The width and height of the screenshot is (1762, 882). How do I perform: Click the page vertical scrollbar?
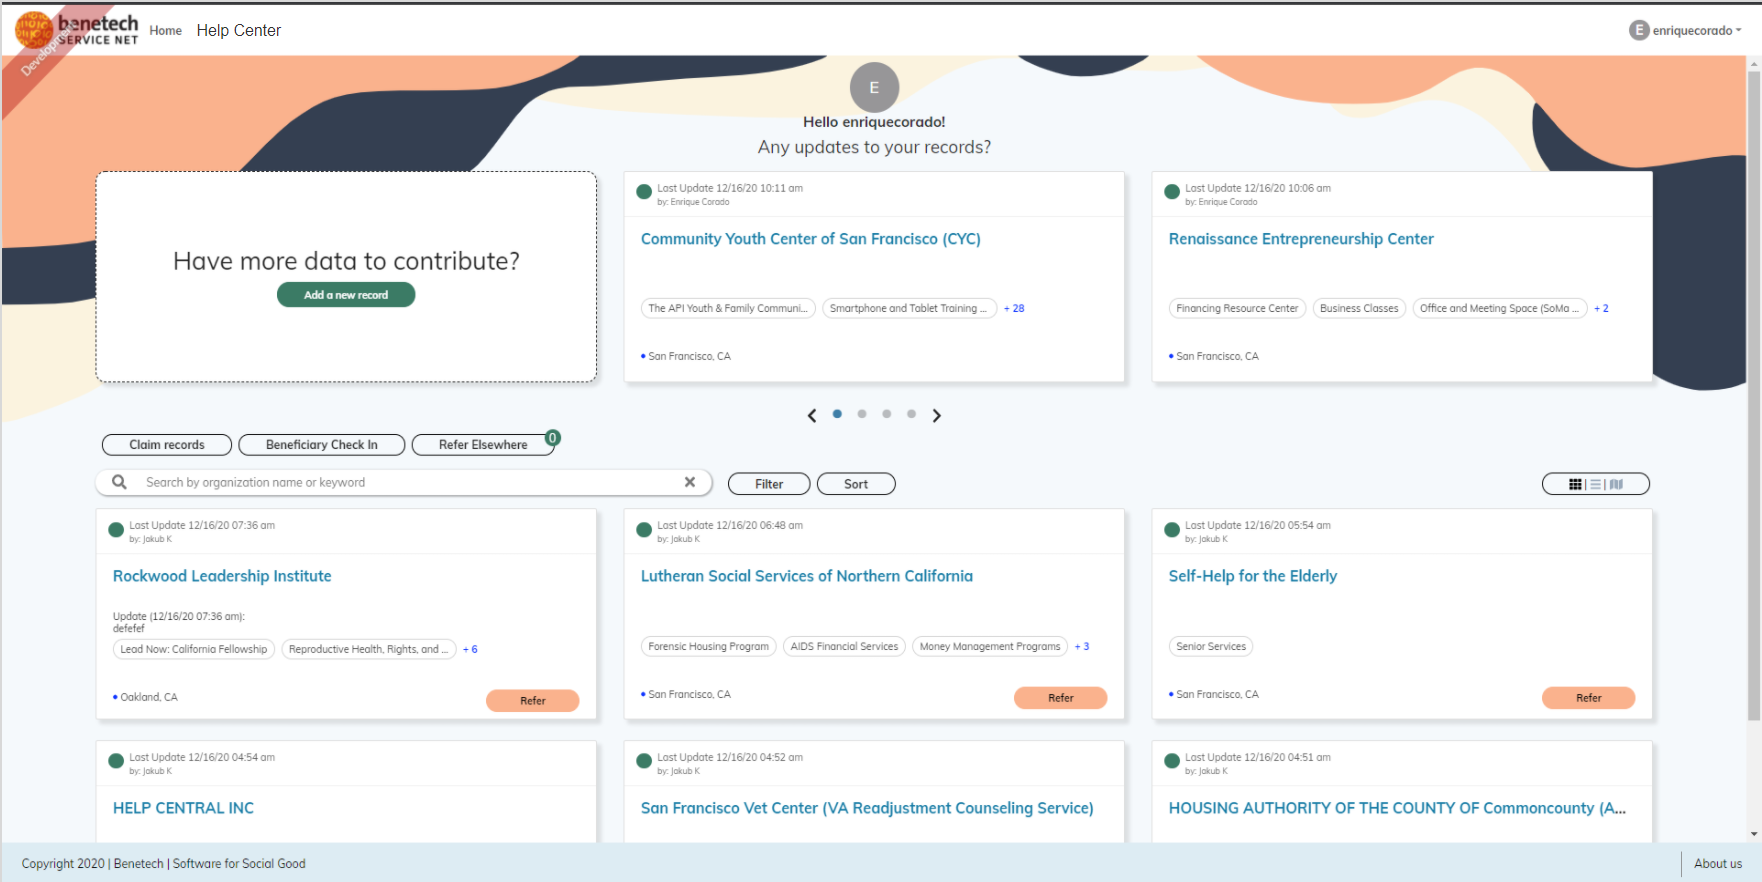click(x=1754, y=396)
